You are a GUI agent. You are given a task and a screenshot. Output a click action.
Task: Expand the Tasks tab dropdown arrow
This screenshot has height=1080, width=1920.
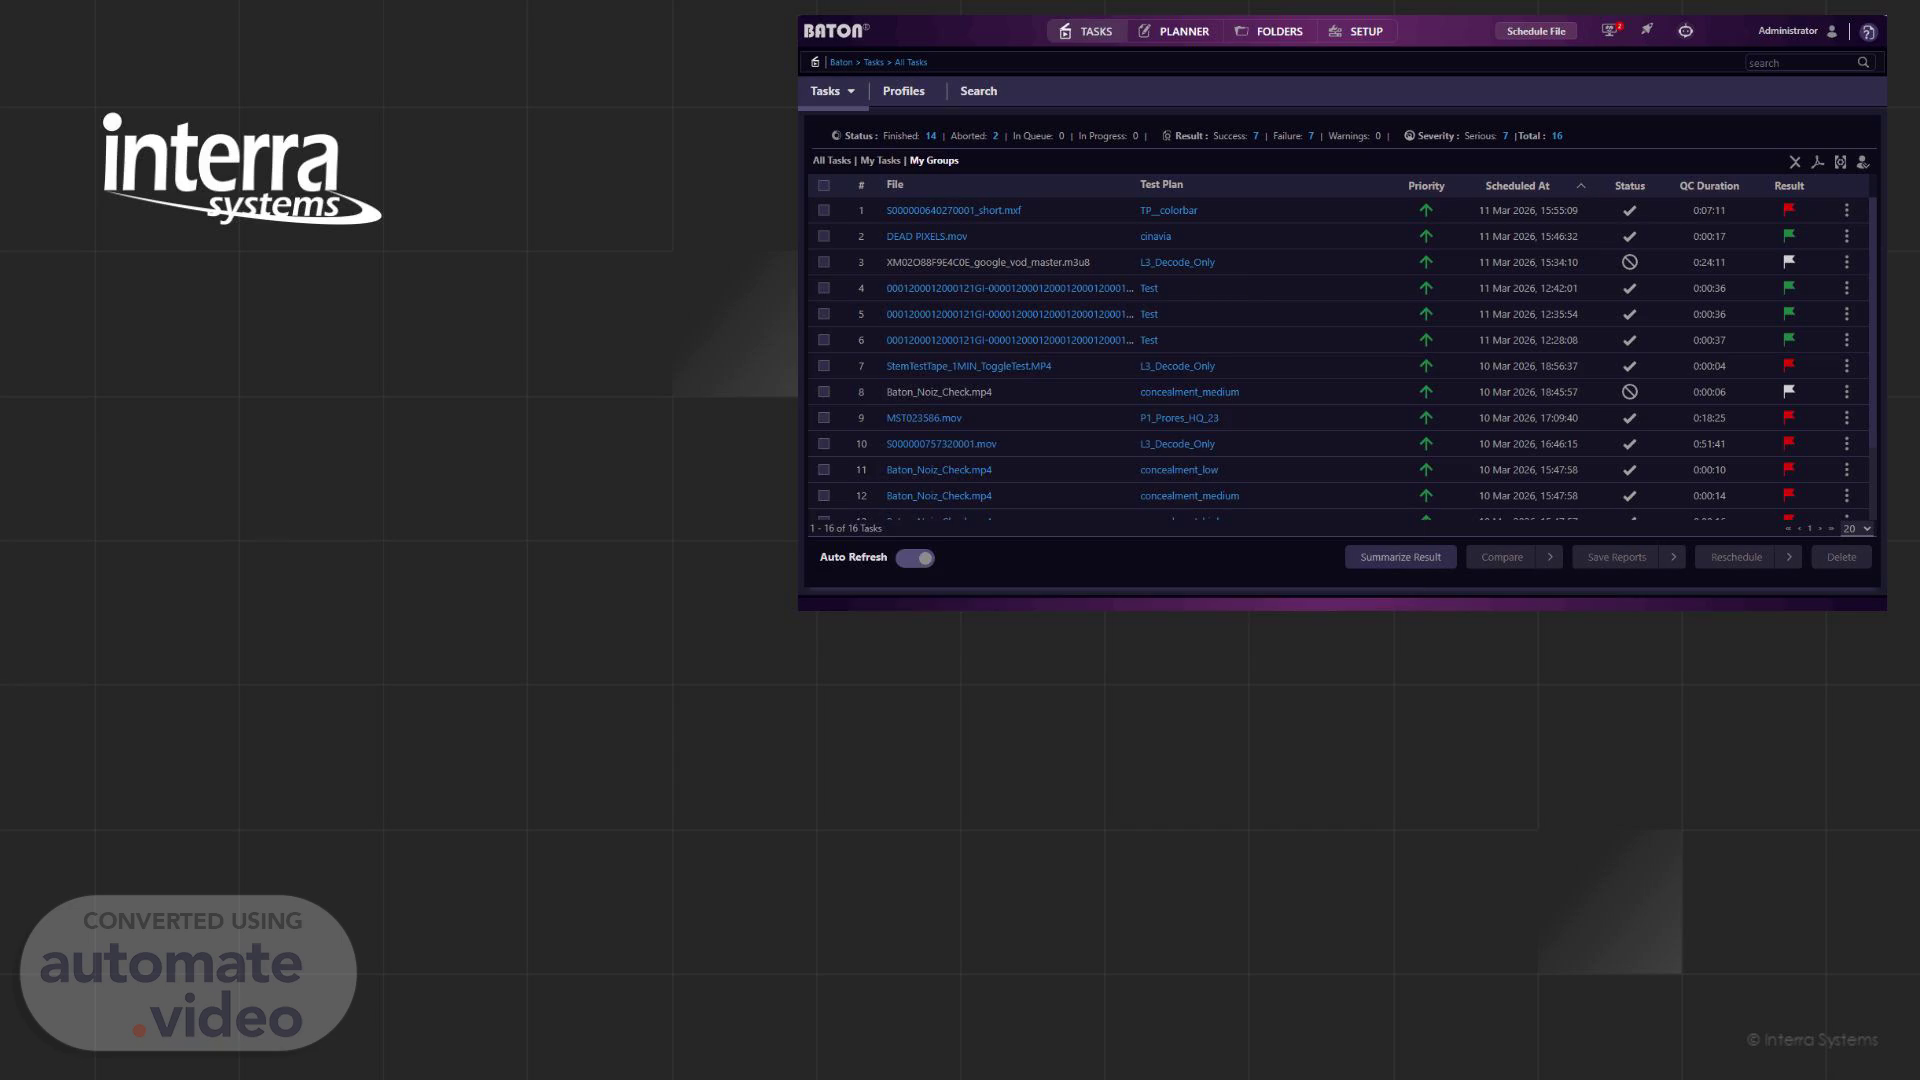(x=851, y=92)
